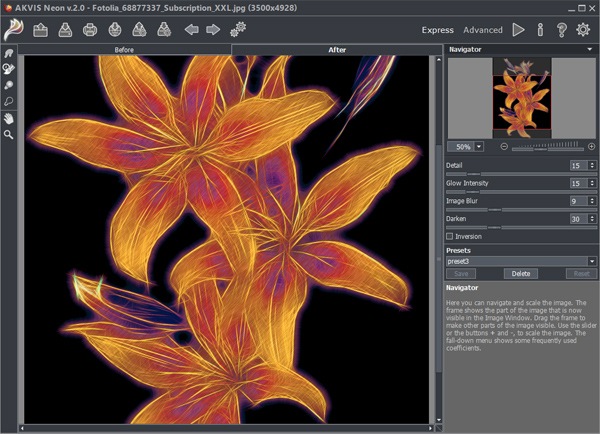Collapse the Navigator panel arrow
This screenshot has height=434, width=600.
pos(591,49)
